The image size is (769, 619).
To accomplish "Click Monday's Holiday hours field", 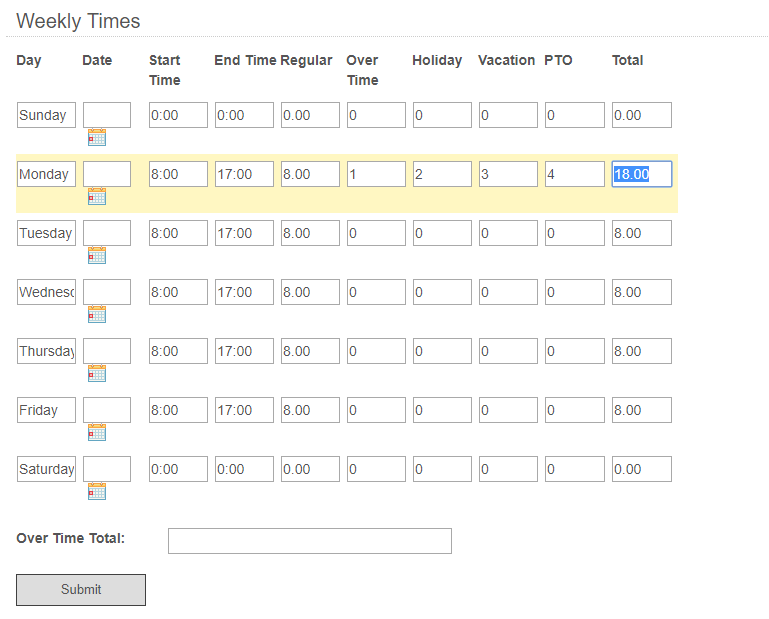I will pos(442,174).
